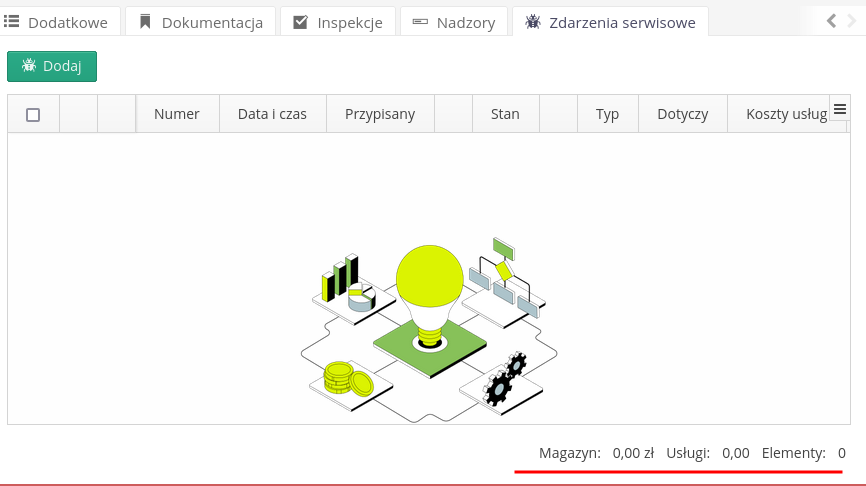Click the bug icon on Zdarzenia serwisowe tab

coord(534,22)
